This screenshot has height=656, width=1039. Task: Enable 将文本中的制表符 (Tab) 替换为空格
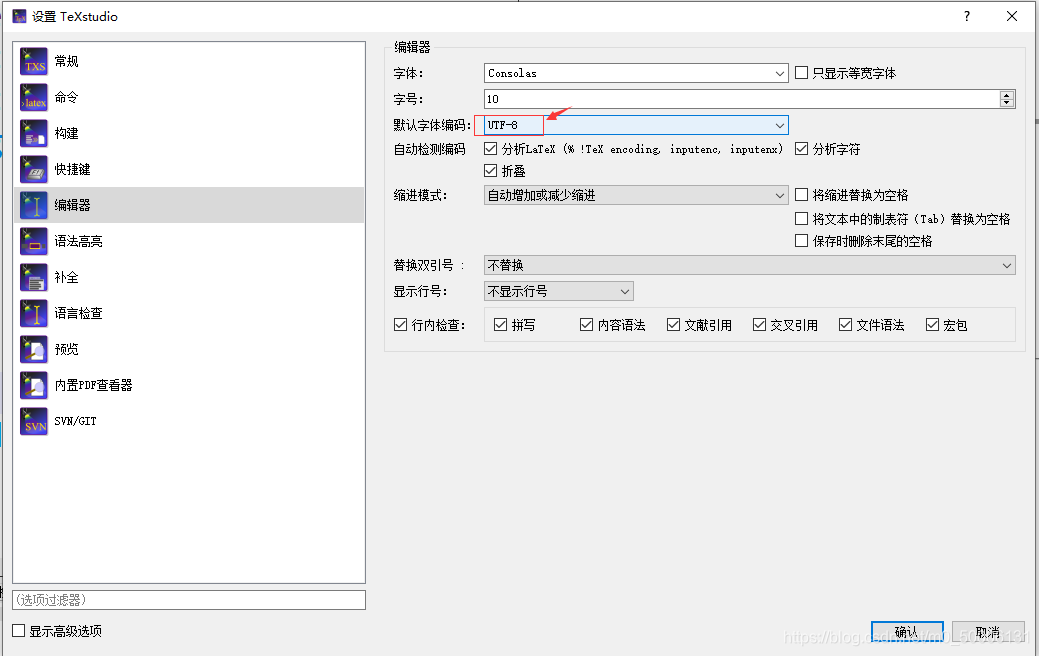pyautogui.click(x=801, y=219)
